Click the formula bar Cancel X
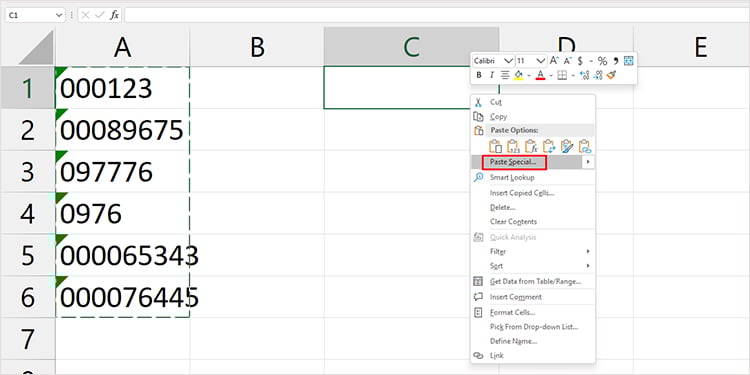This screenshot has height=375, width=750. 85,15
